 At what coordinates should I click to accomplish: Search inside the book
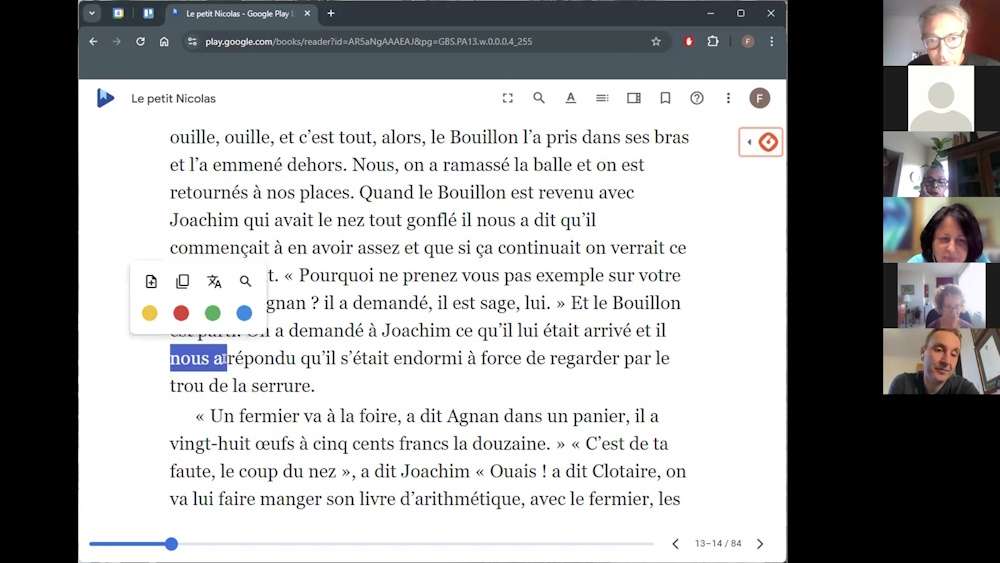pos(539,98)
